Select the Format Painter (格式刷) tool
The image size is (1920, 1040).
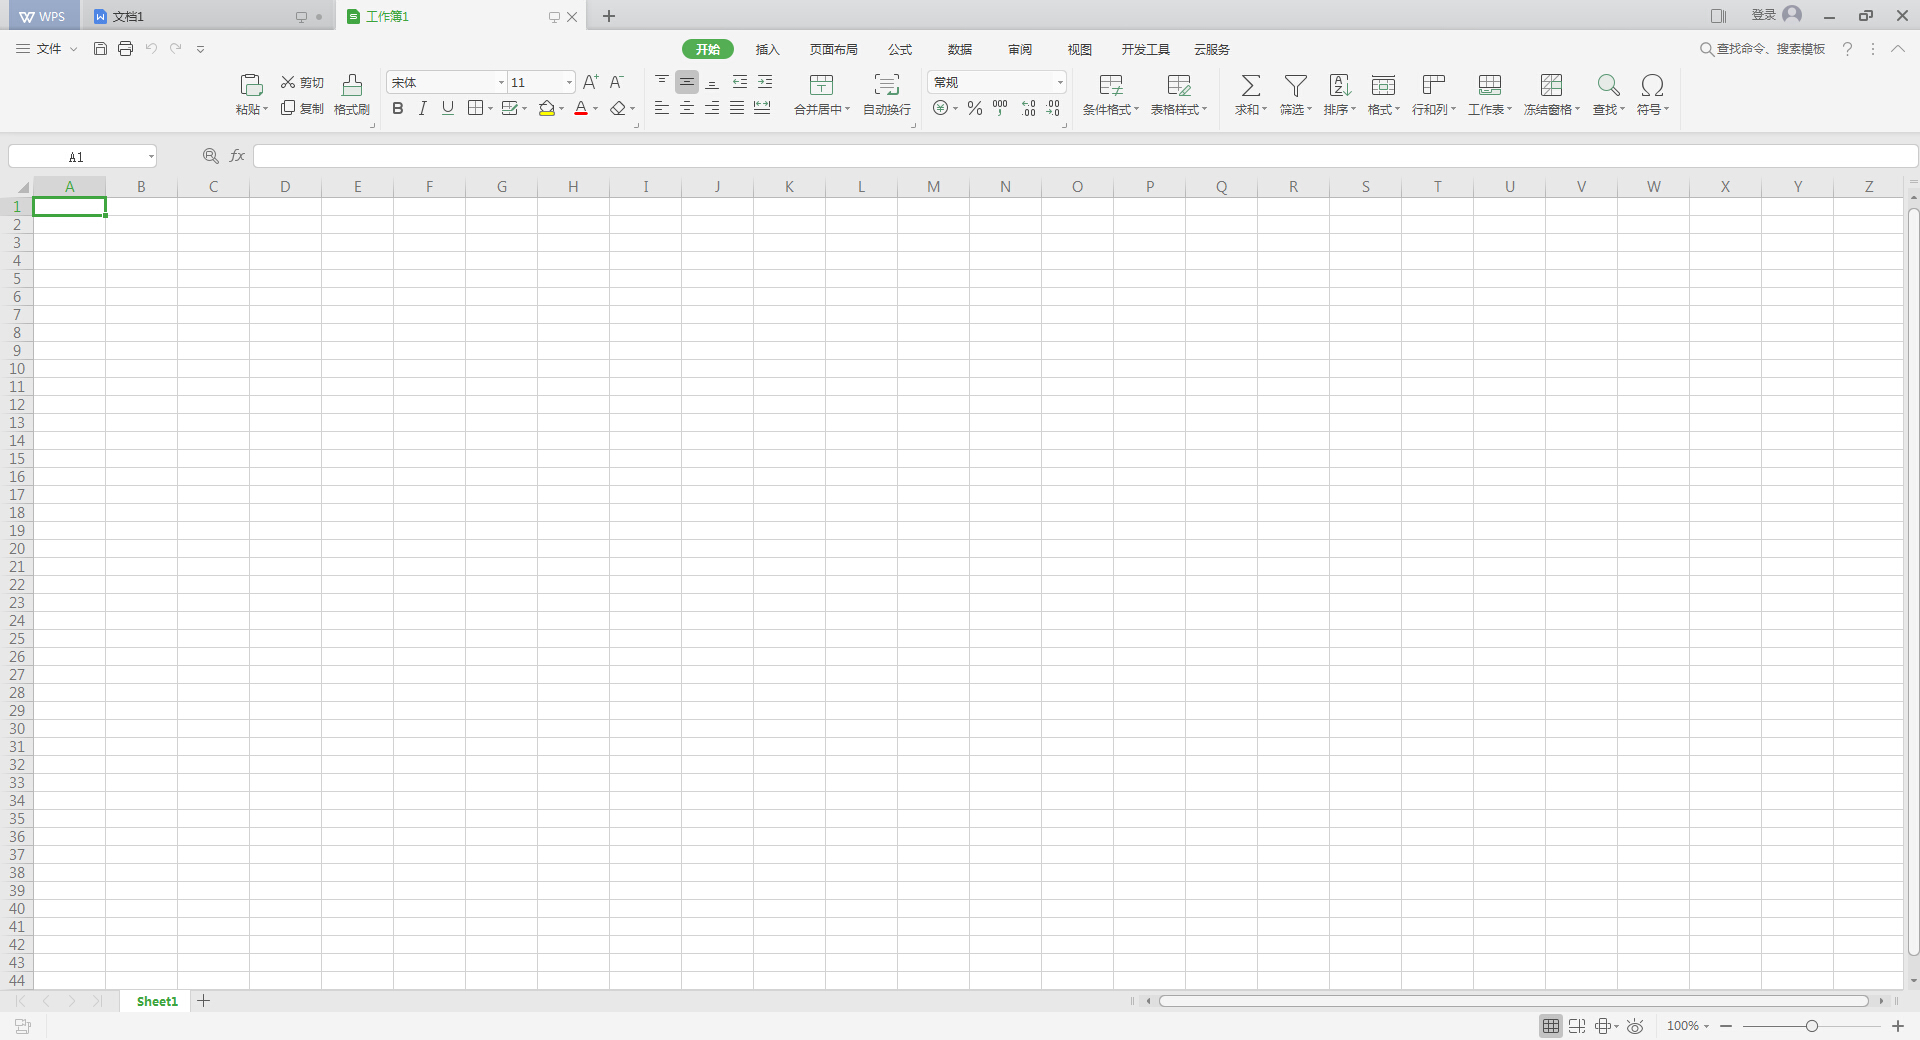pos(352,94)
